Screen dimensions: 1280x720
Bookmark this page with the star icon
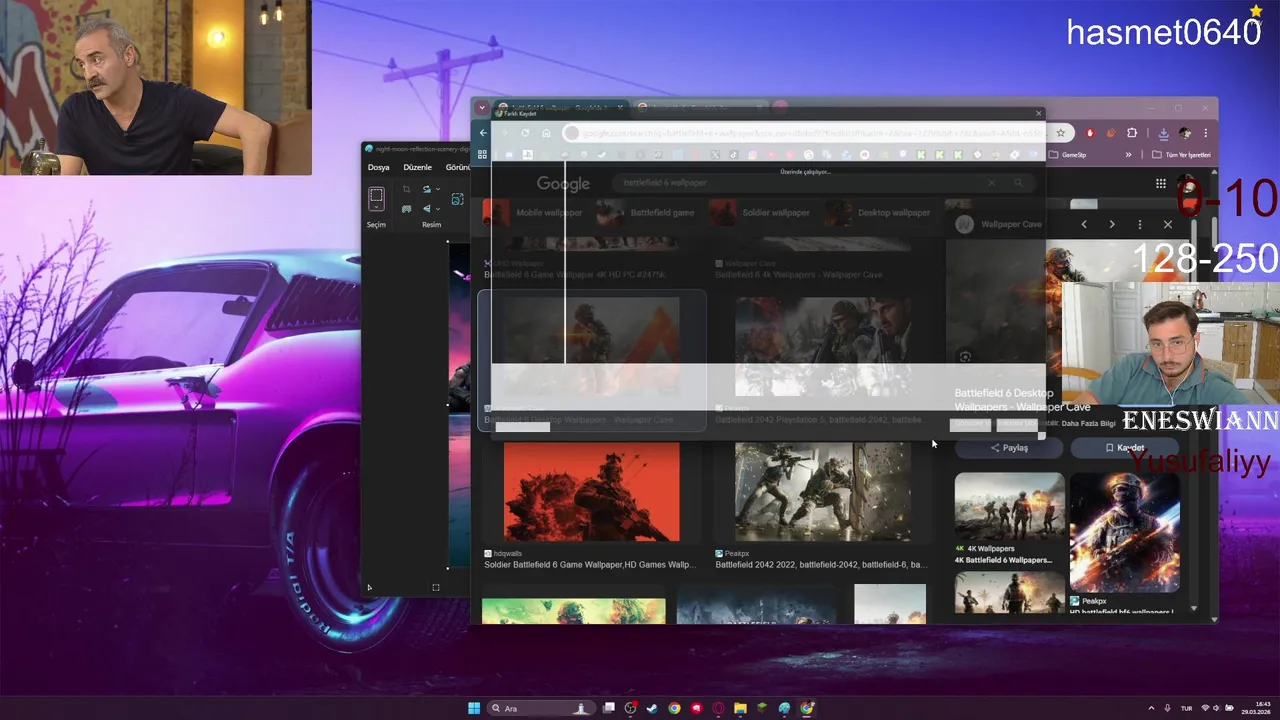tap(1061, 133)
